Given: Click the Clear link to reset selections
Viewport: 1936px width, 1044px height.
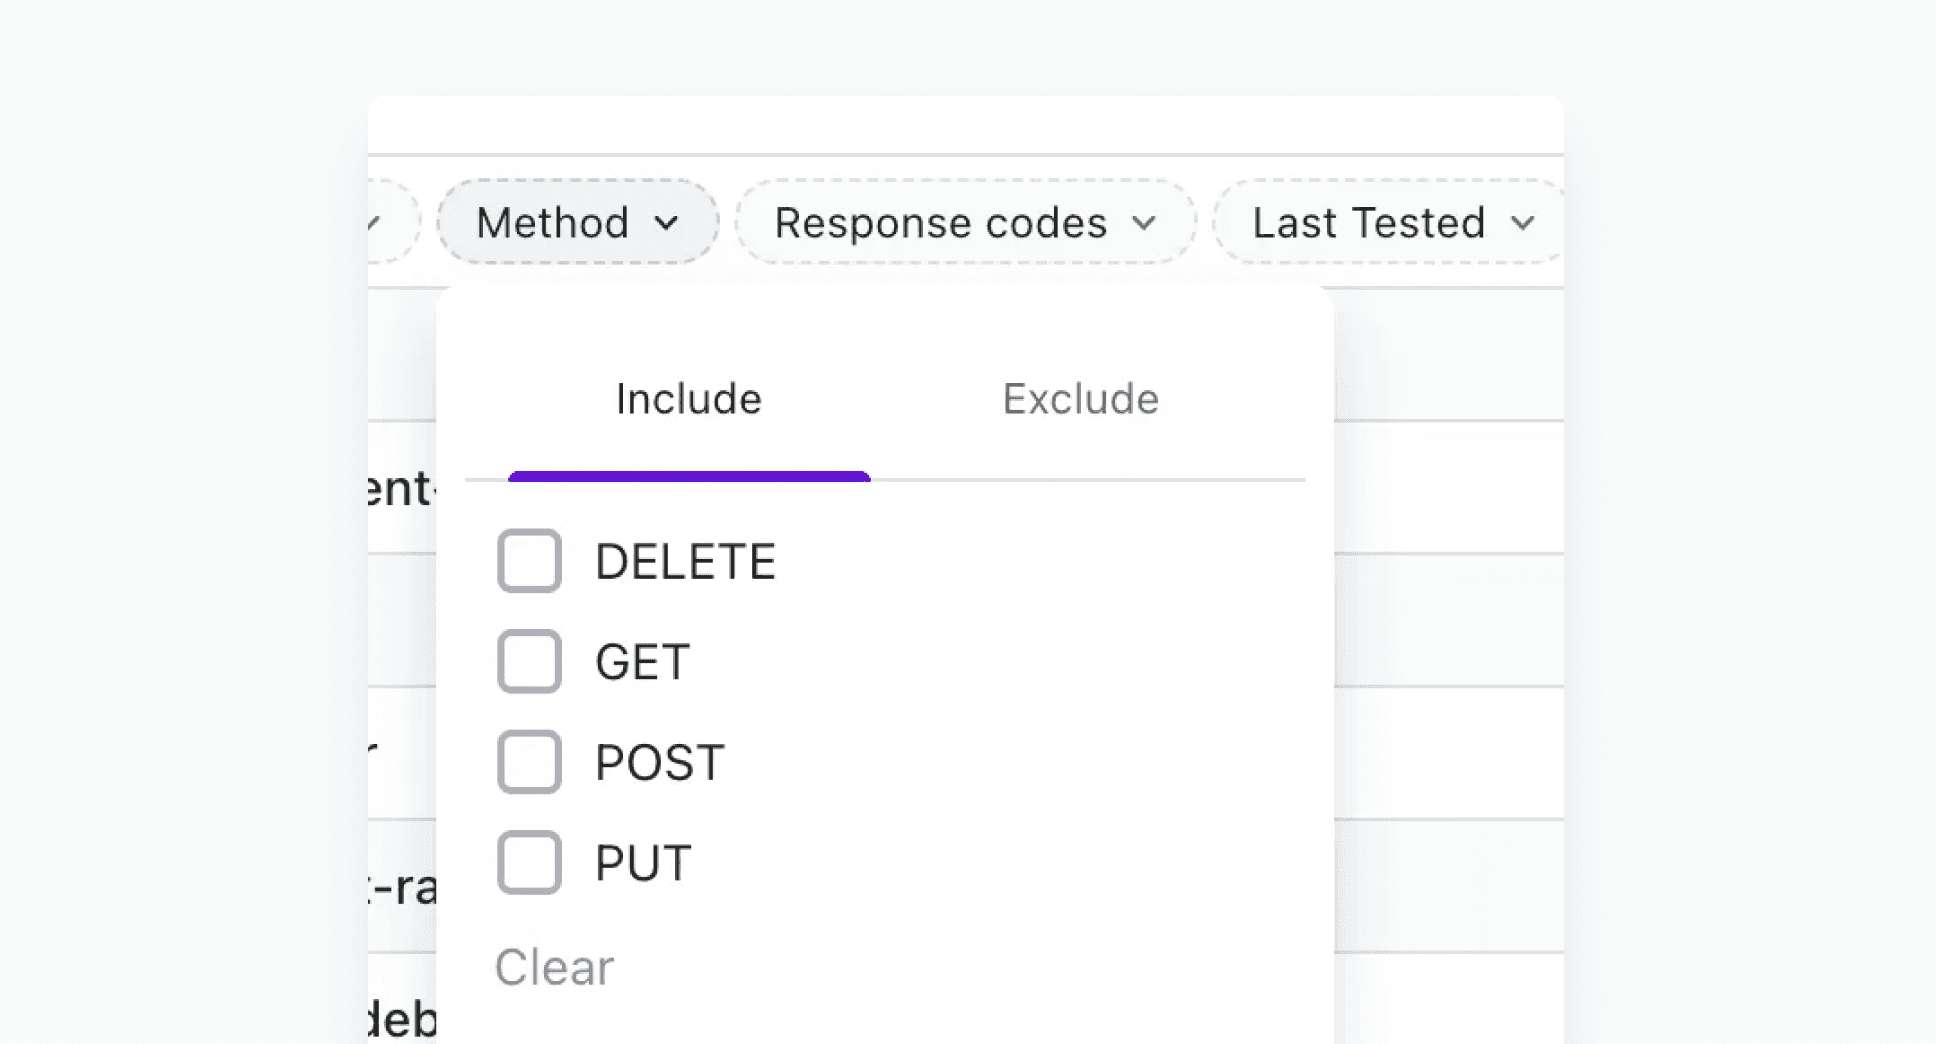Looking at the screenshot, I should (553, 966).
